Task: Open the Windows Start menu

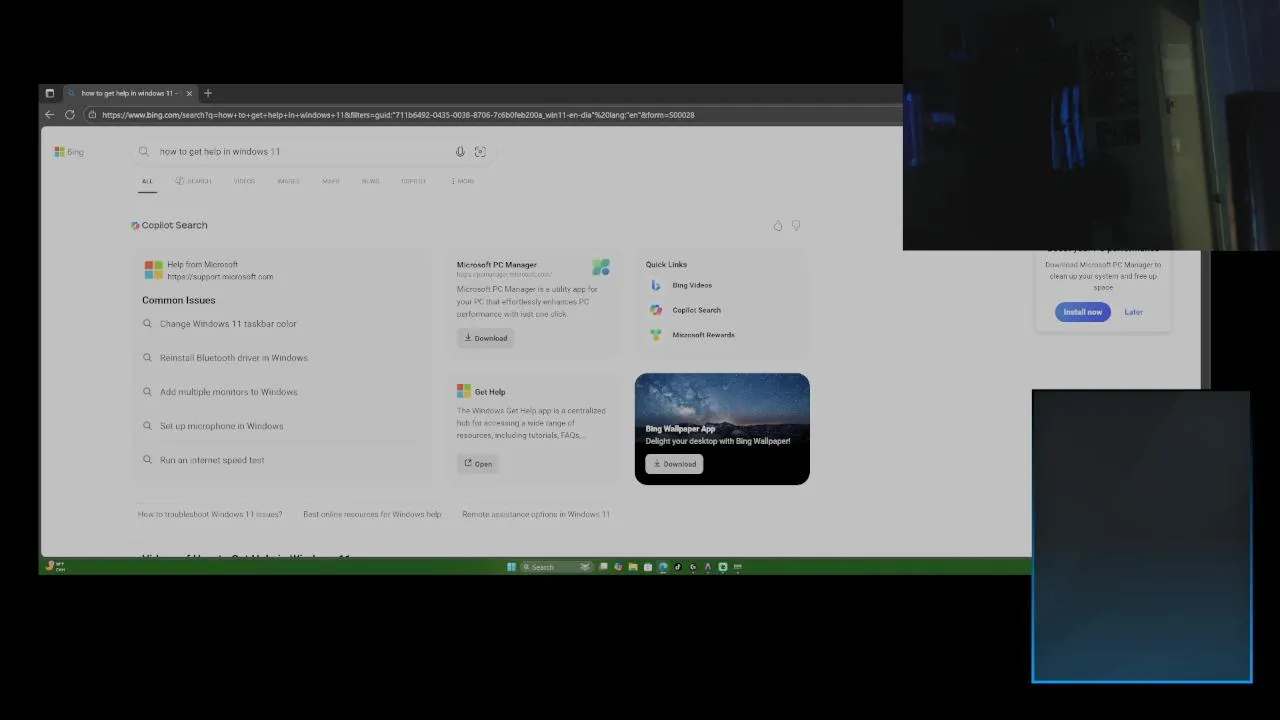Action: coord(511,567)
